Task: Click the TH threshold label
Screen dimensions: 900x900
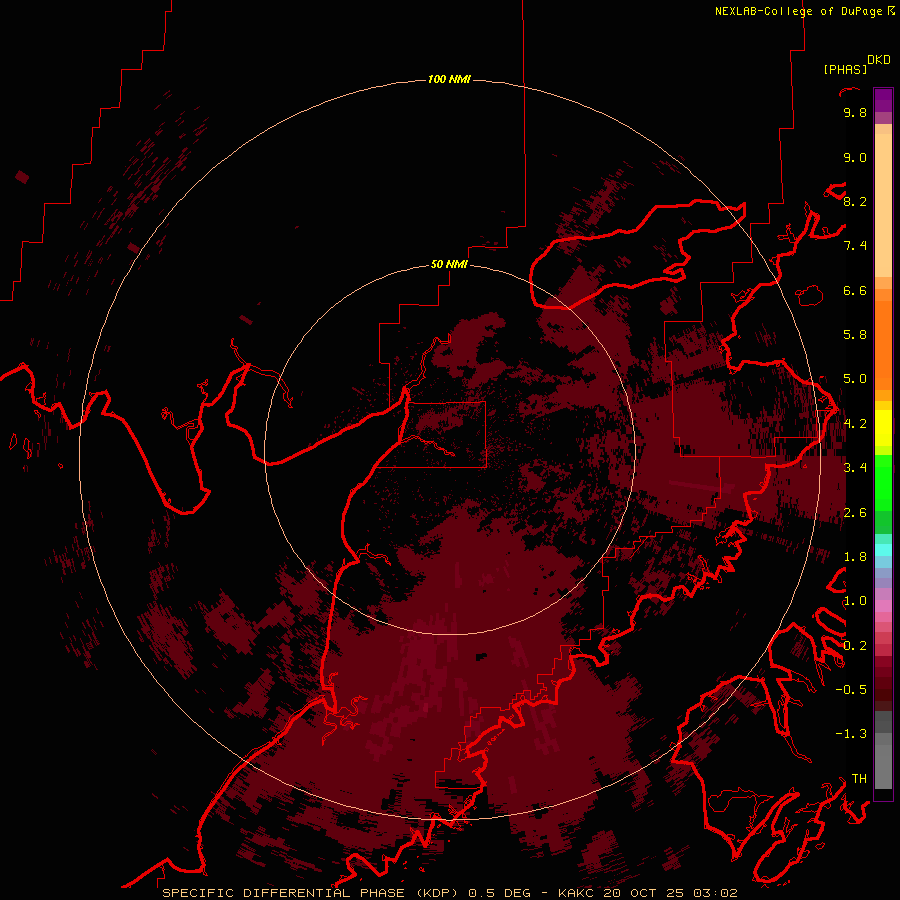Action: 859,779
